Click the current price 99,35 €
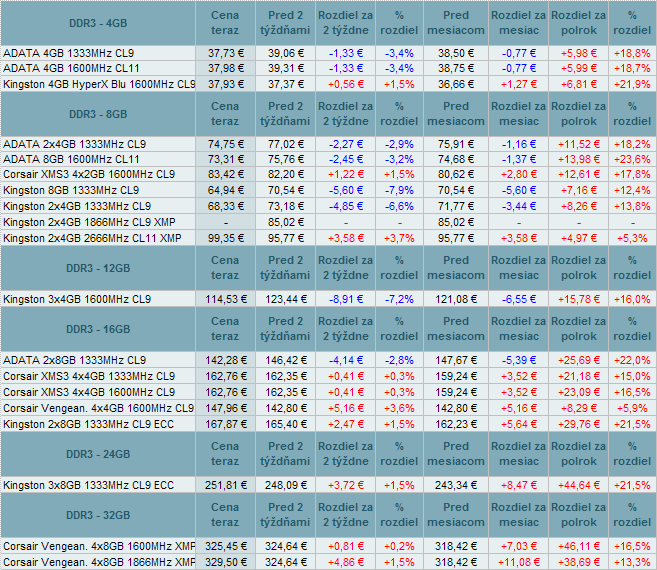657x570 pixels. tap(226, 238)
